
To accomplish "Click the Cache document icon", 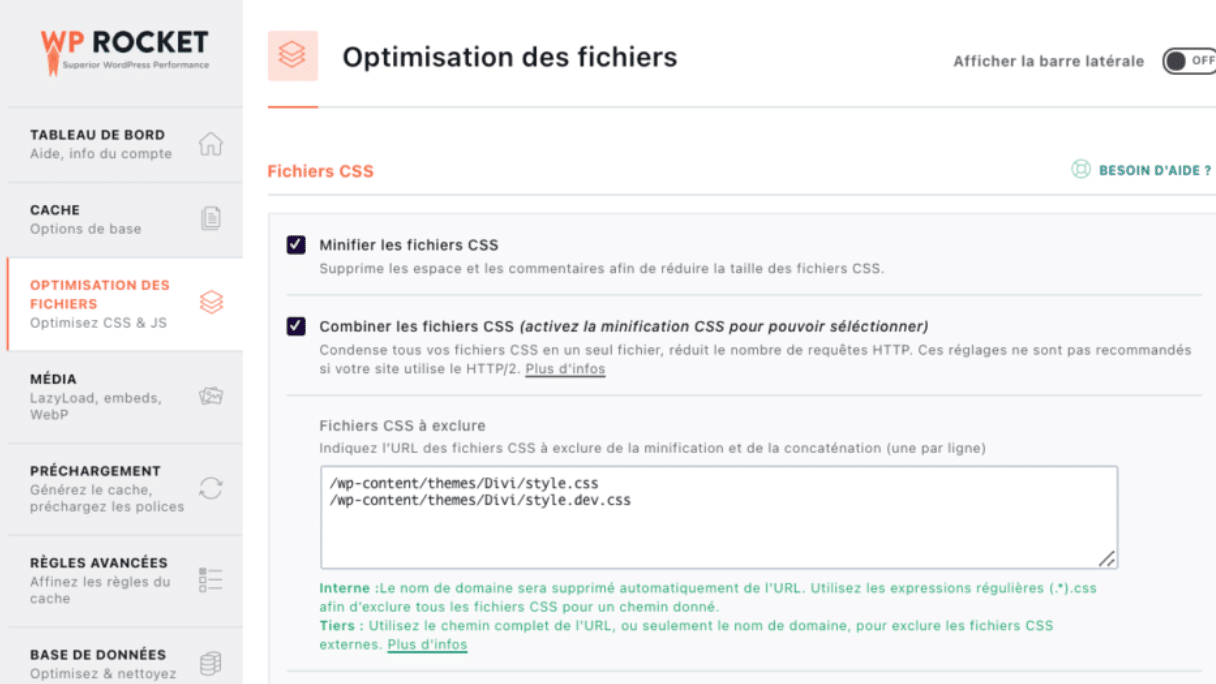I will 211,219.
